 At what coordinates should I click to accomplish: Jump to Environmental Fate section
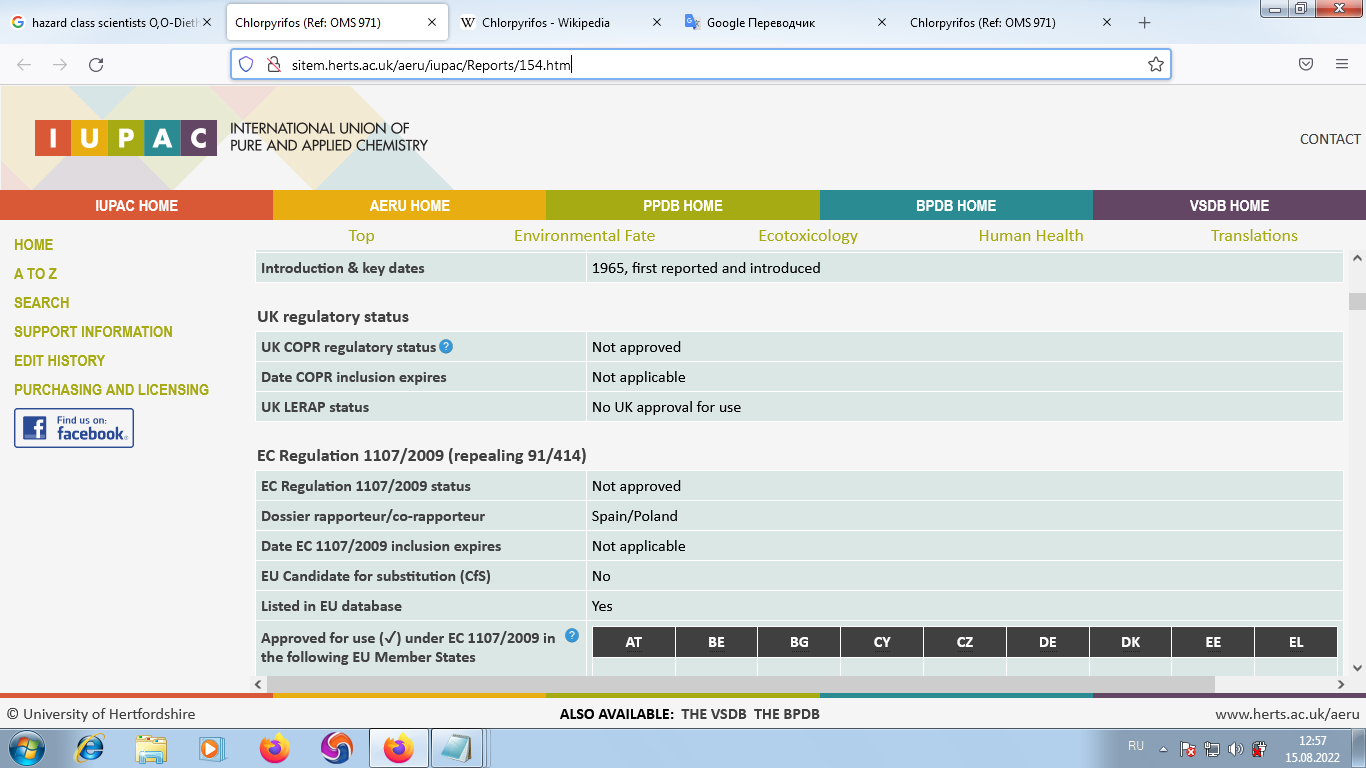coord(584,236)
